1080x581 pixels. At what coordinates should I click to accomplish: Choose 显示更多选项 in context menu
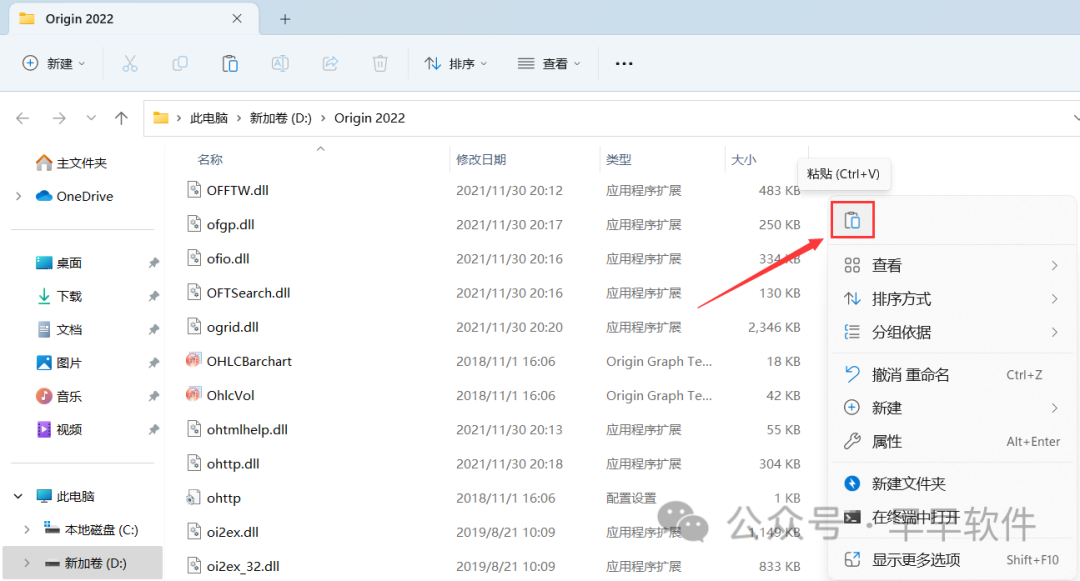[915, 559]
